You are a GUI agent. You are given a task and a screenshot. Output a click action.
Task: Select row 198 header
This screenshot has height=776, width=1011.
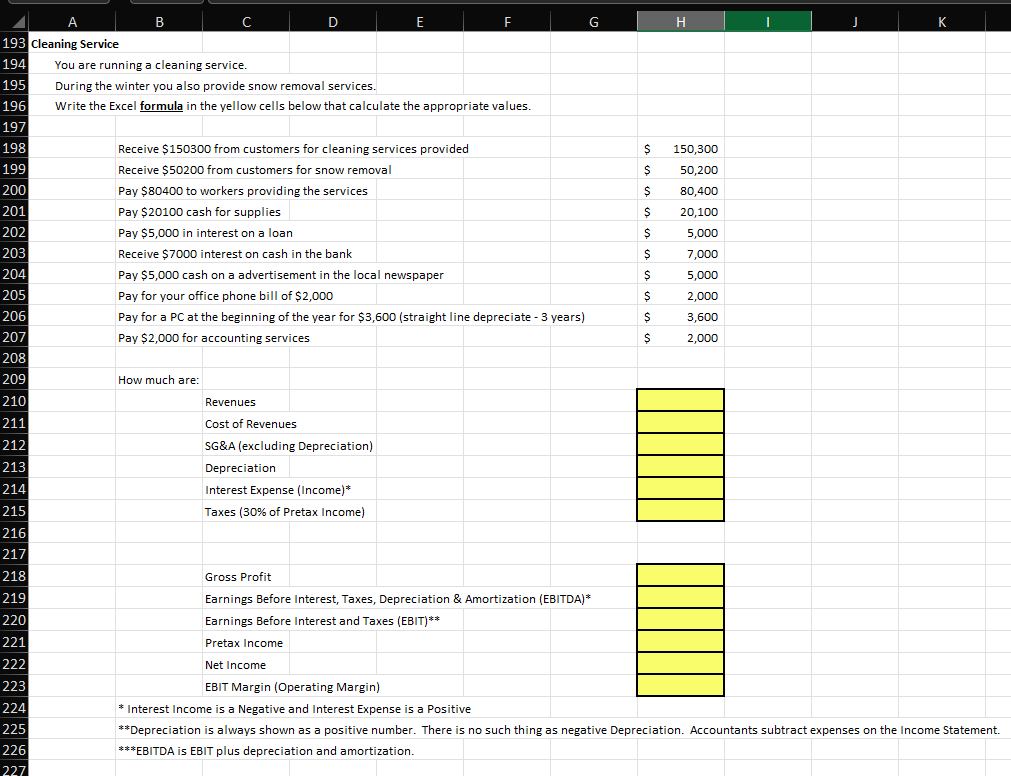(x=14, y=148)
